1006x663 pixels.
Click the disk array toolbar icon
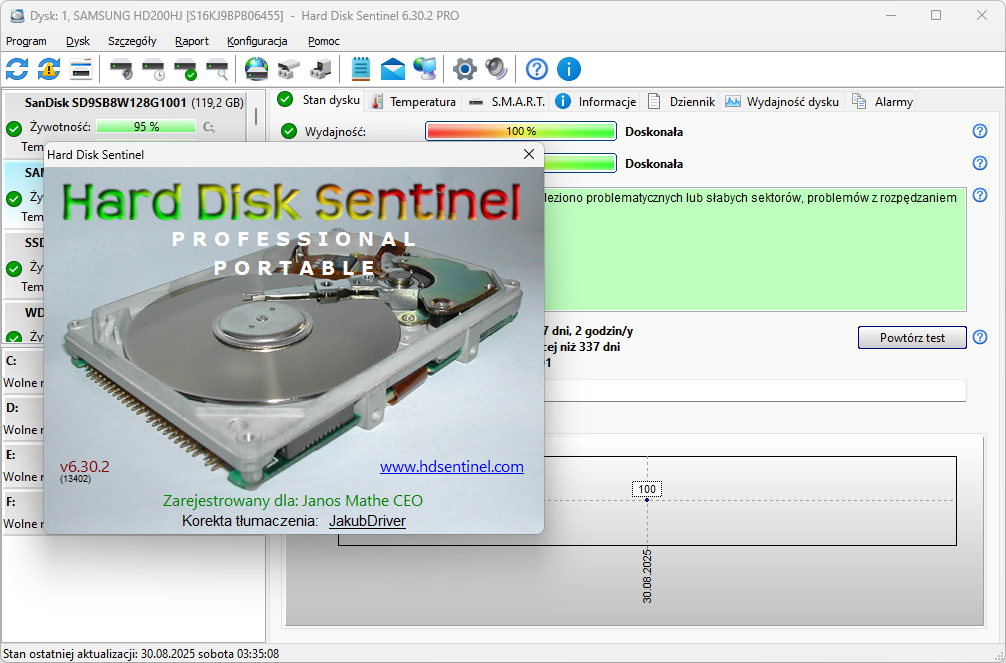(x=289, y=69)
